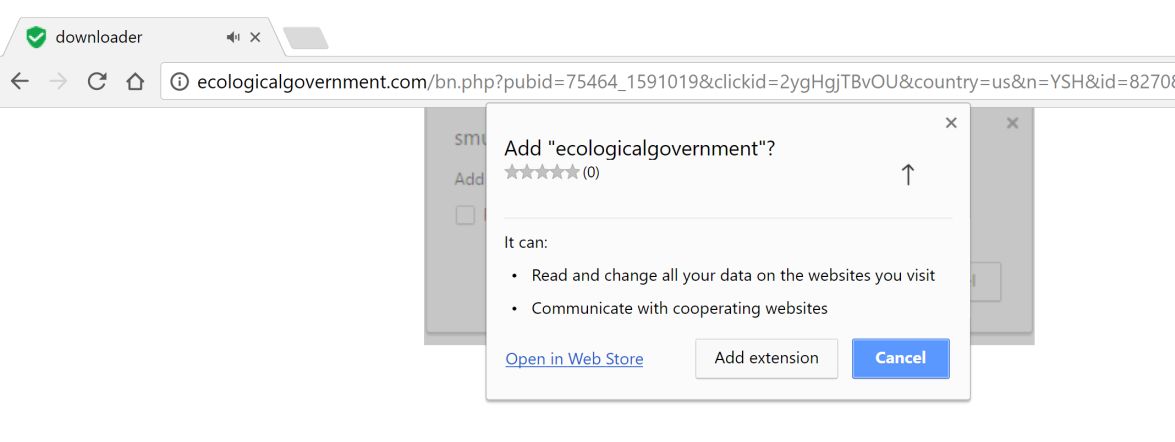Screen dimensions: 1175x442
Task: Click the rating count (0)
Action: point(591,172)
